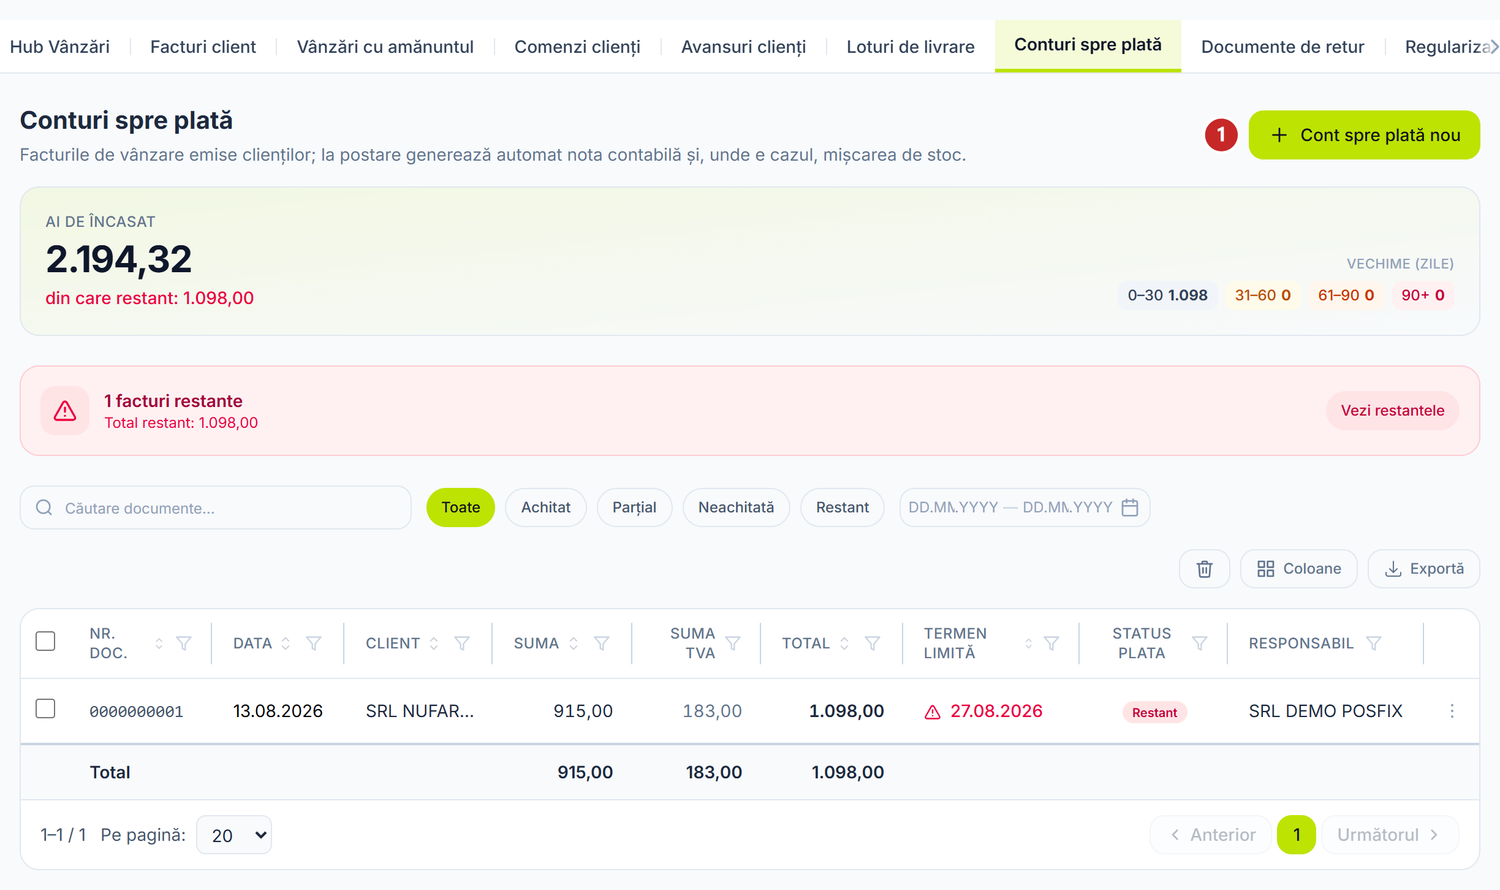This screenshot has width=1500, height=890.
Task: Filter the CLIENT column
Action: point(462,643)
